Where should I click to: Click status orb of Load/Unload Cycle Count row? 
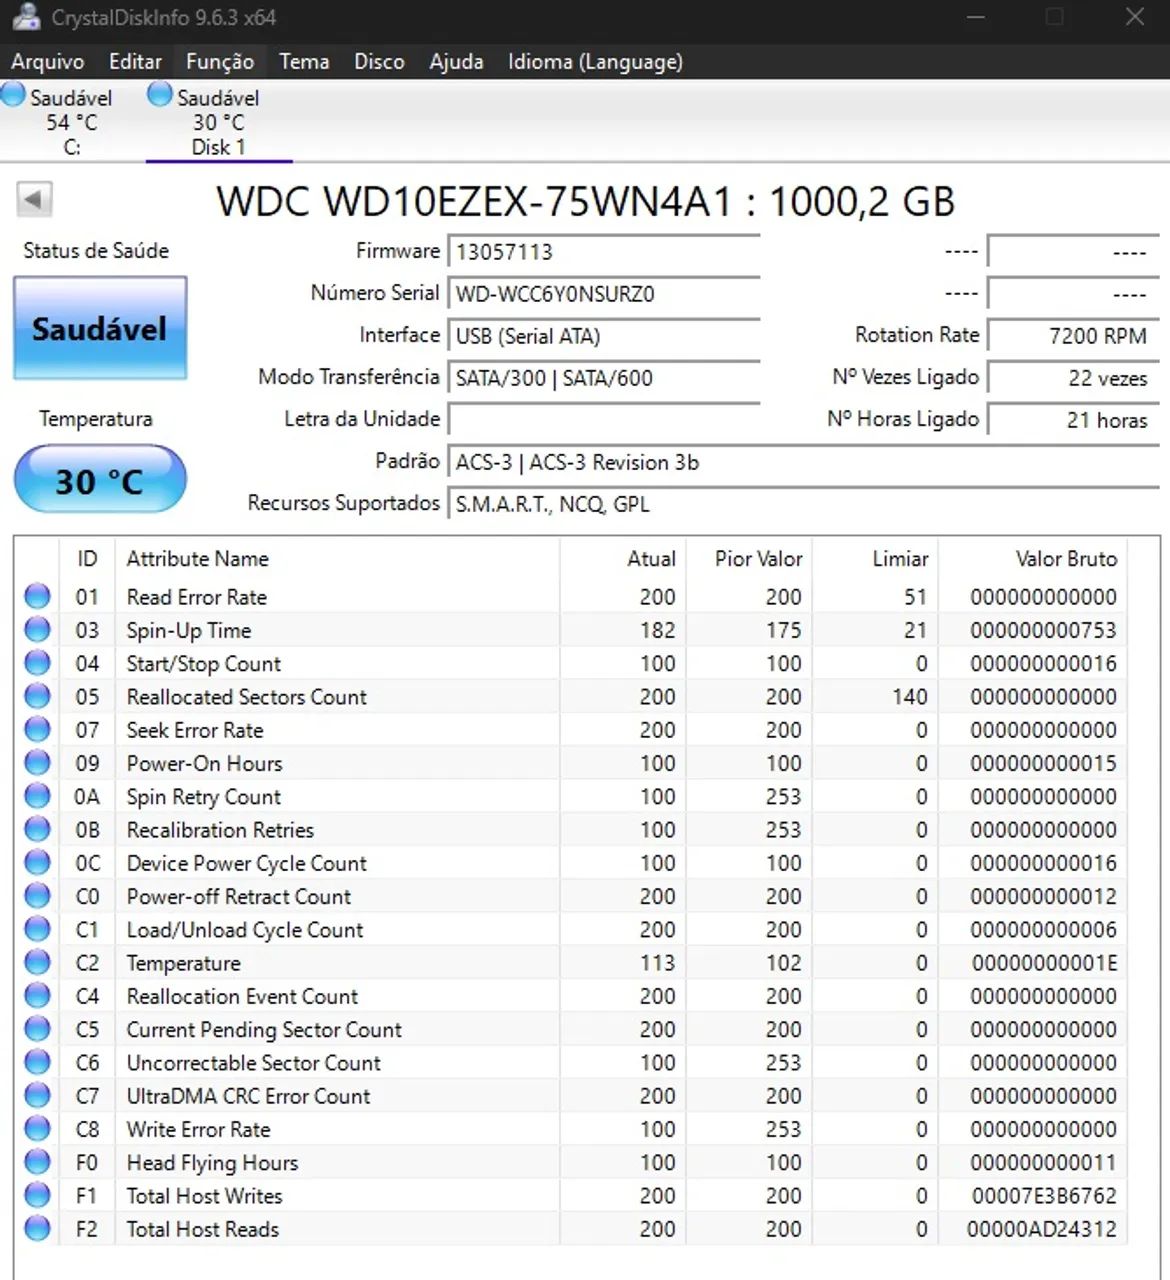pyautogui.click(x=37, y=929)
